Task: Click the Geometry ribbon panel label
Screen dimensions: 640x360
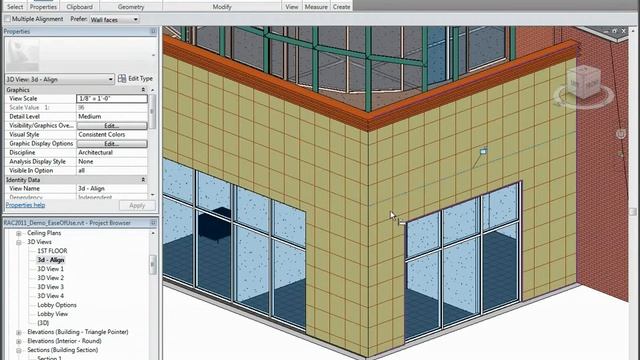Action: tap(131, 7)
